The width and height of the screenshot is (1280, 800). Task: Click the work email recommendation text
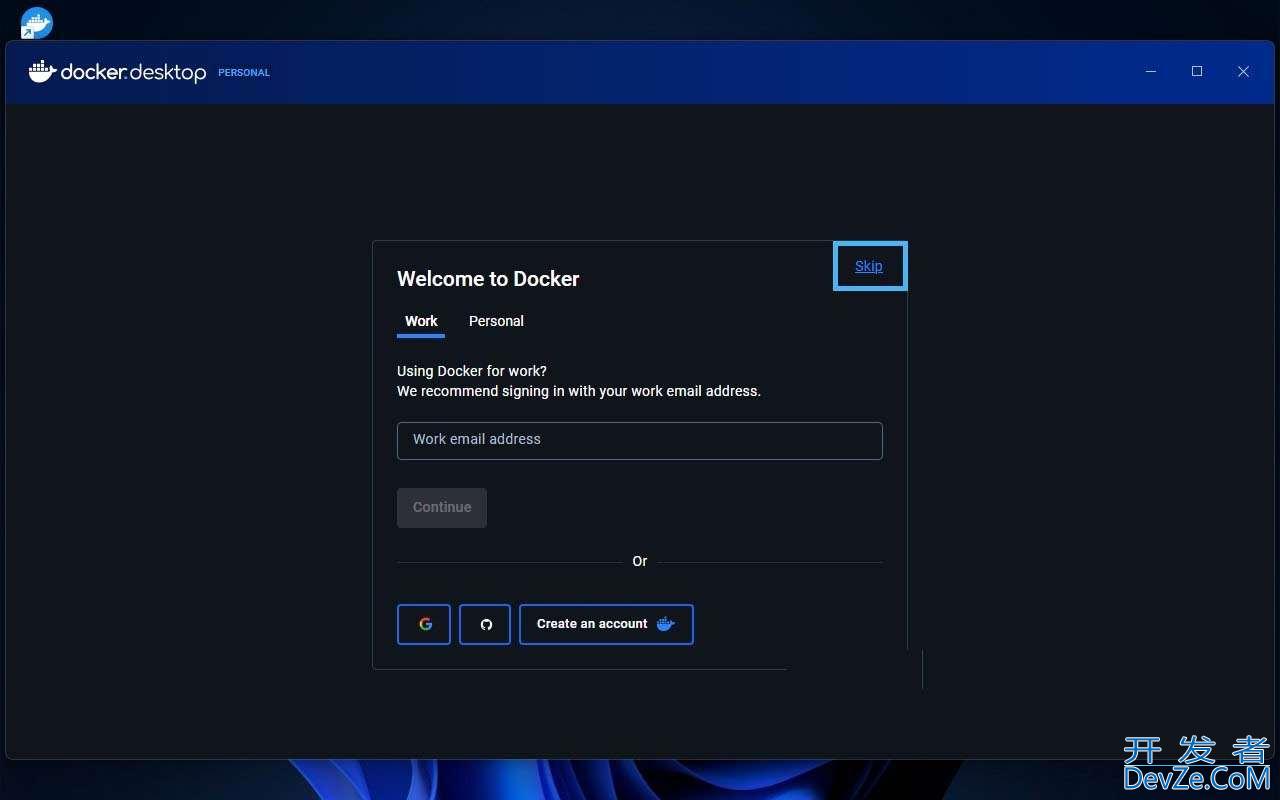click(x=579, y=391)
